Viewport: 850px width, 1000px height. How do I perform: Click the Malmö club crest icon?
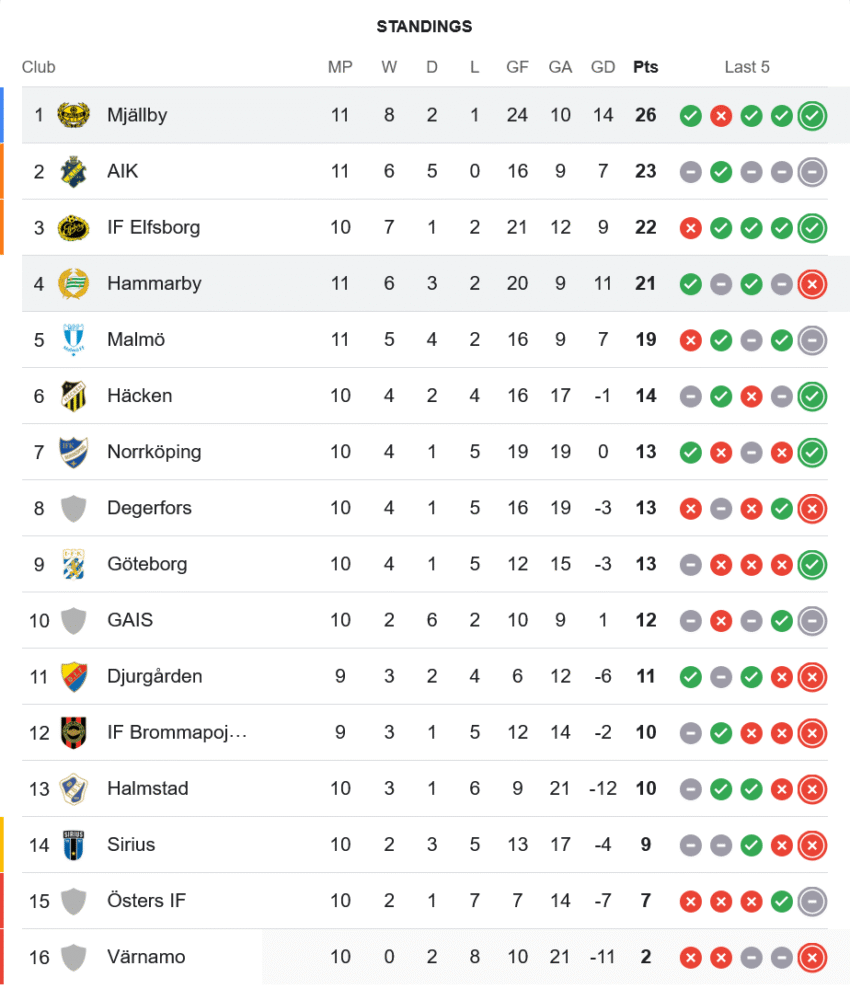point(73,339)
